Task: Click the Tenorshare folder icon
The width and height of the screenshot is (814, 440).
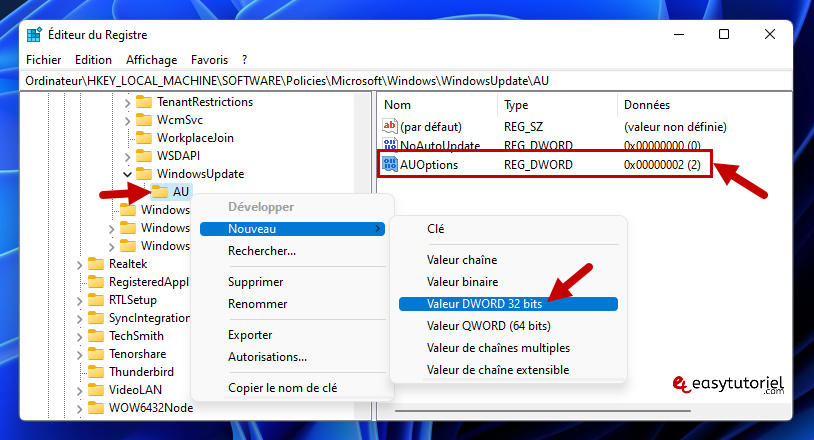Action: [96, 354]
